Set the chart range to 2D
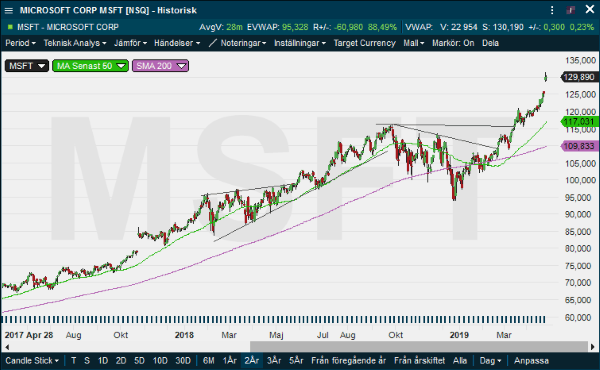The height and width of the screenshot is (370, 600). point(121,360)
